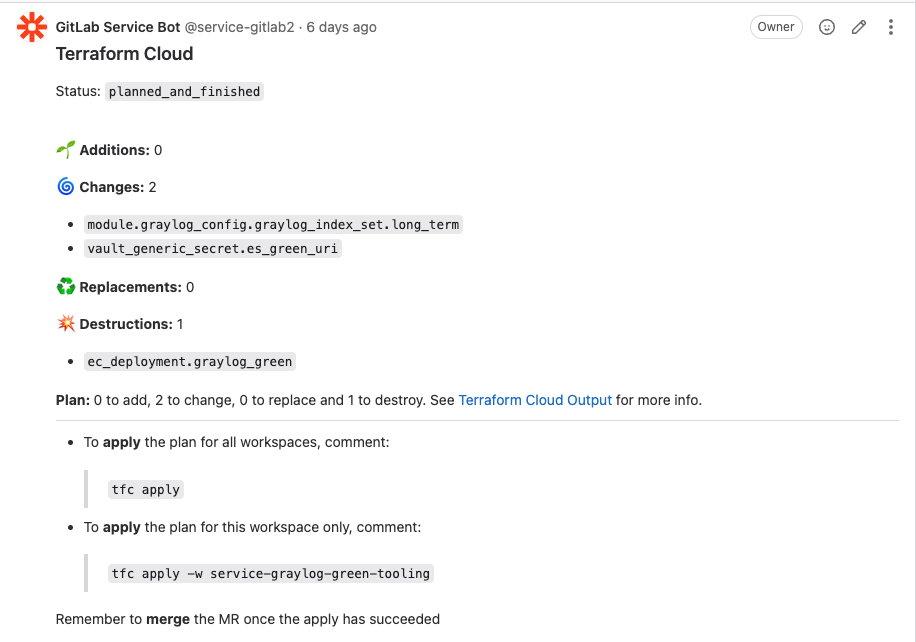The height and width of the screenshot is (642, 916).
Task: Add an emoji reaction to comment
Action: coord(827,27)
